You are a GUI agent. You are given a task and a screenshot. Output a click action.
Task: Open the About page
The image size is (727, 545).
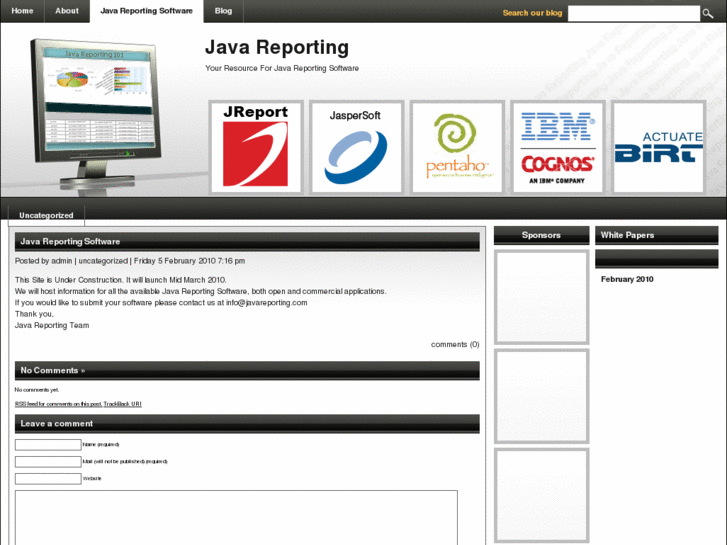pyautogui.click(x=67, y=11)
